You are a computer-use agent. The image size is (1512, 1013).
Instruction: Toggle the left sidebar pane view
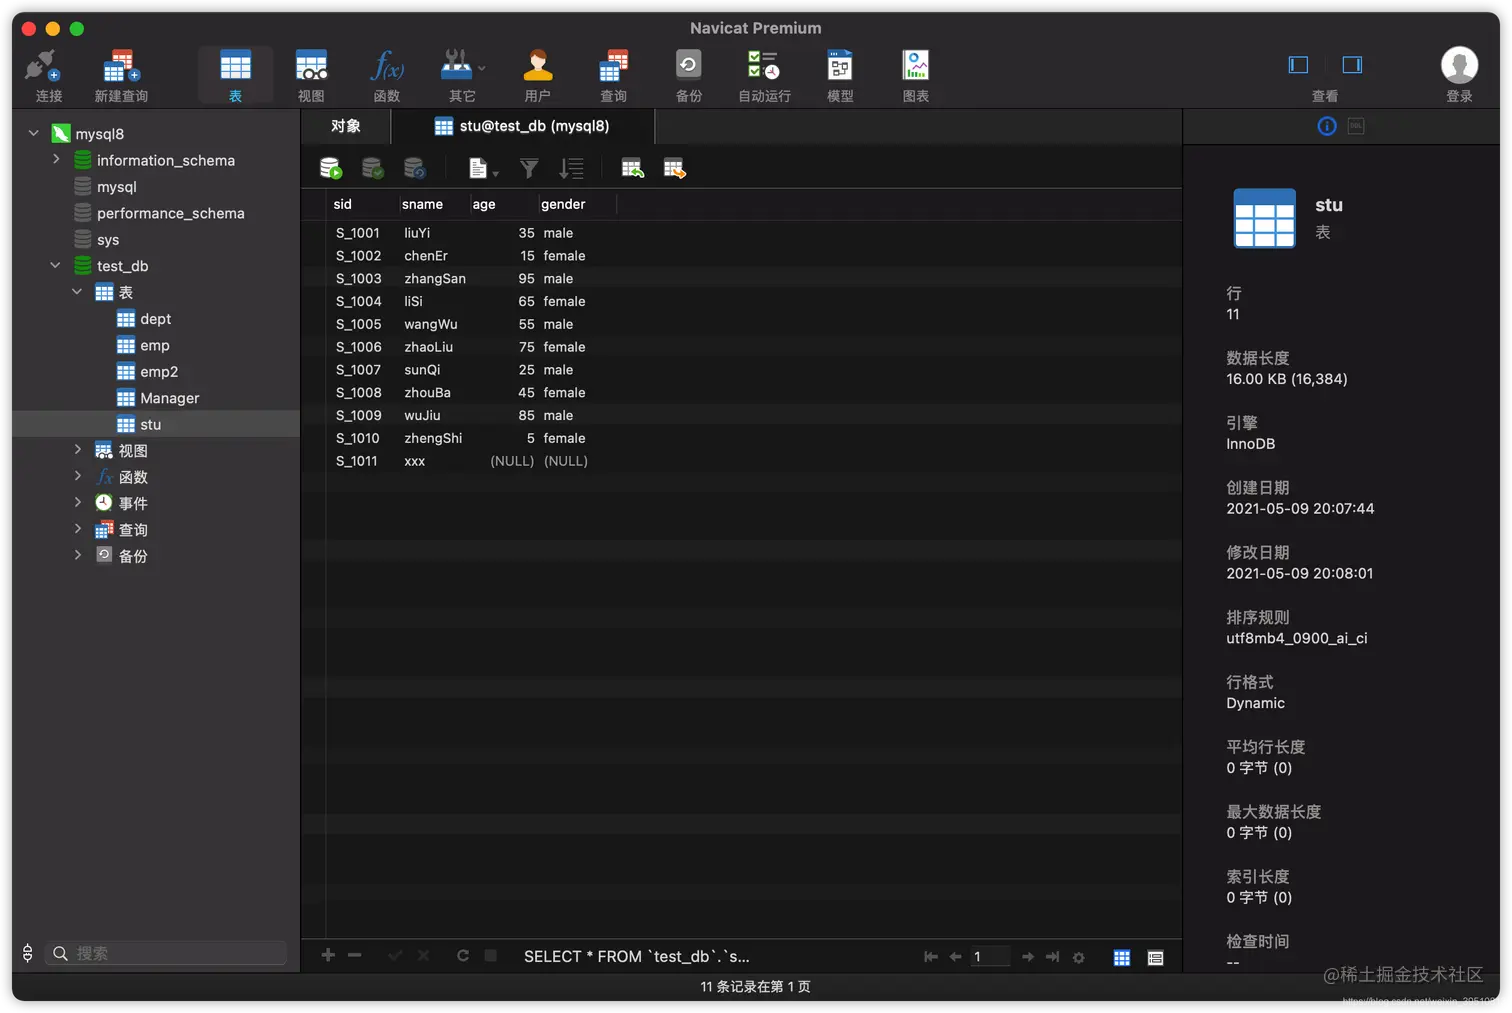[x=1298, y=65]
